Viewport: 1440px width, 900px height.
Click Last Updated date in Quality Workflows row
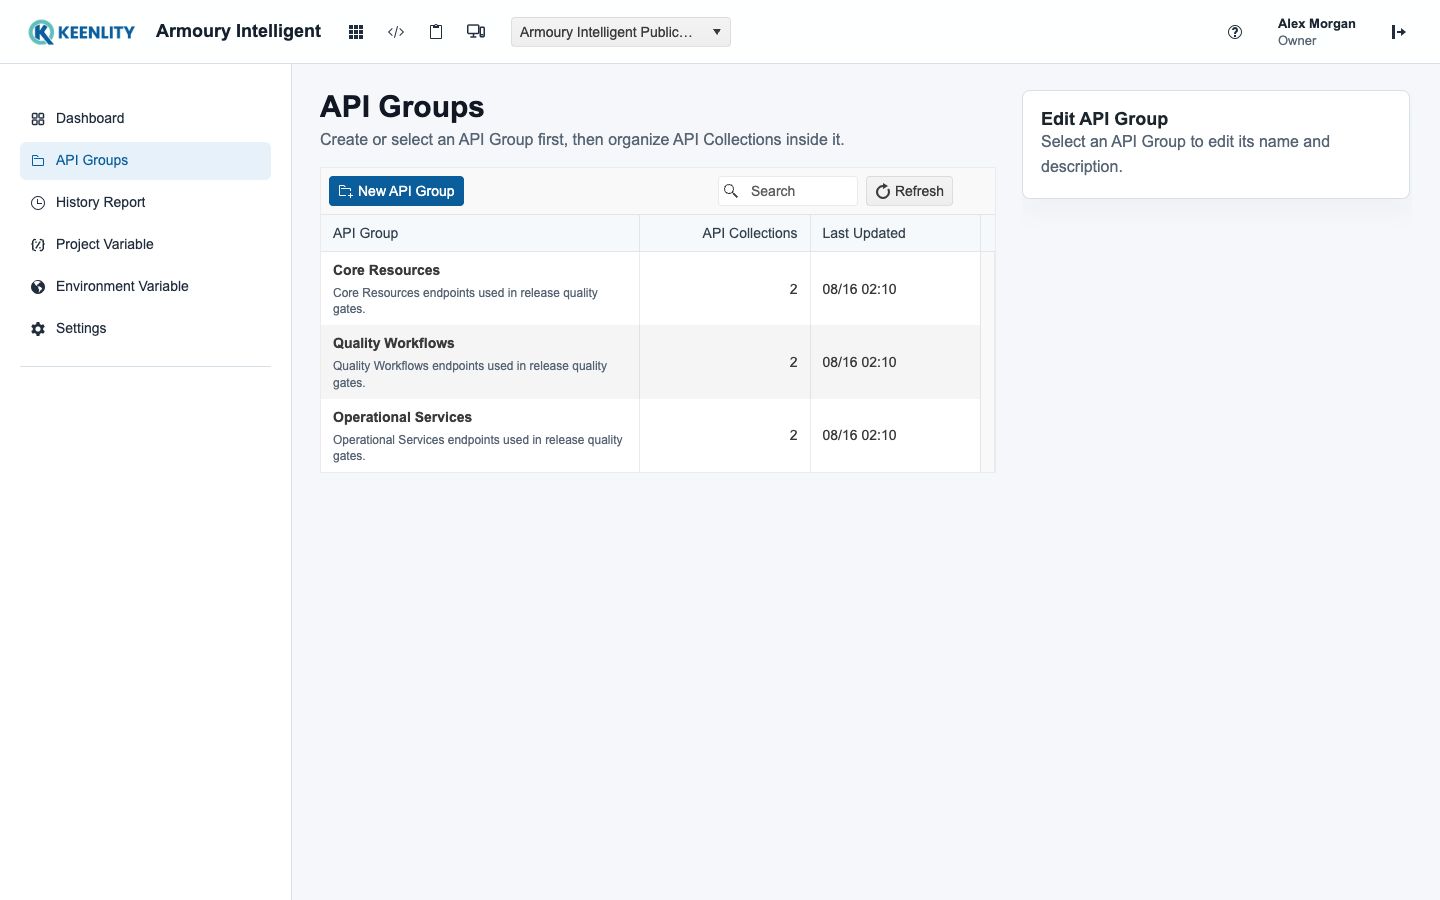[x=859, y=362]
